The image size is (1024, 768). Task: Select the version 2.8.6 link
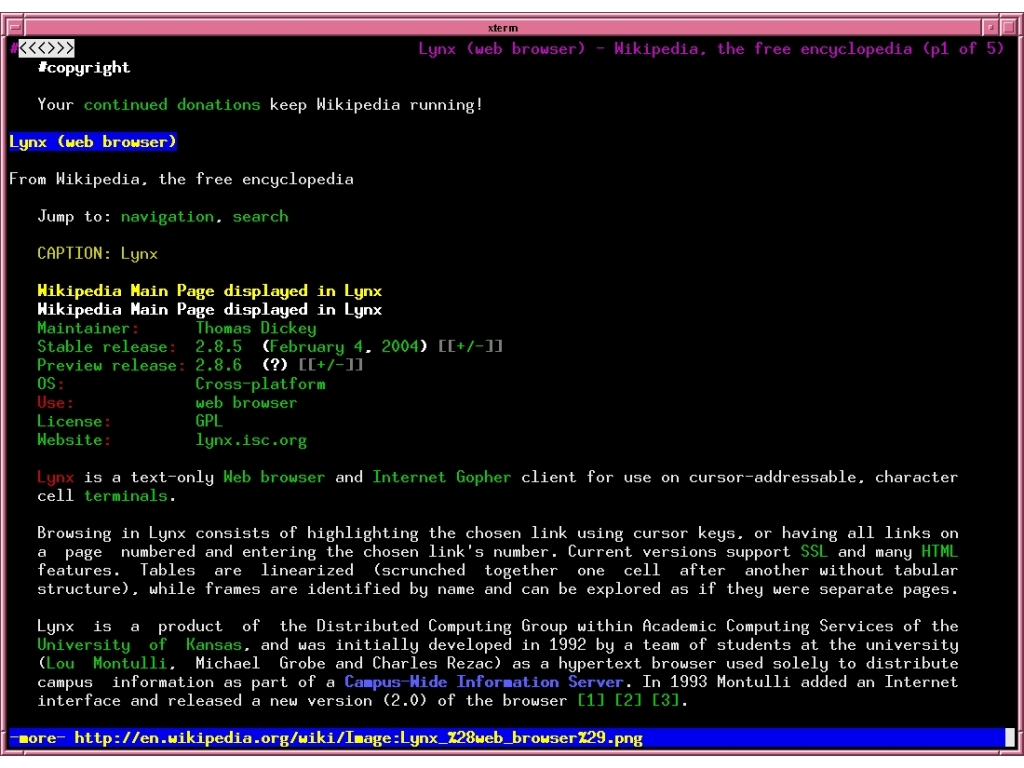pyautogui.click(x=219, y=365)
